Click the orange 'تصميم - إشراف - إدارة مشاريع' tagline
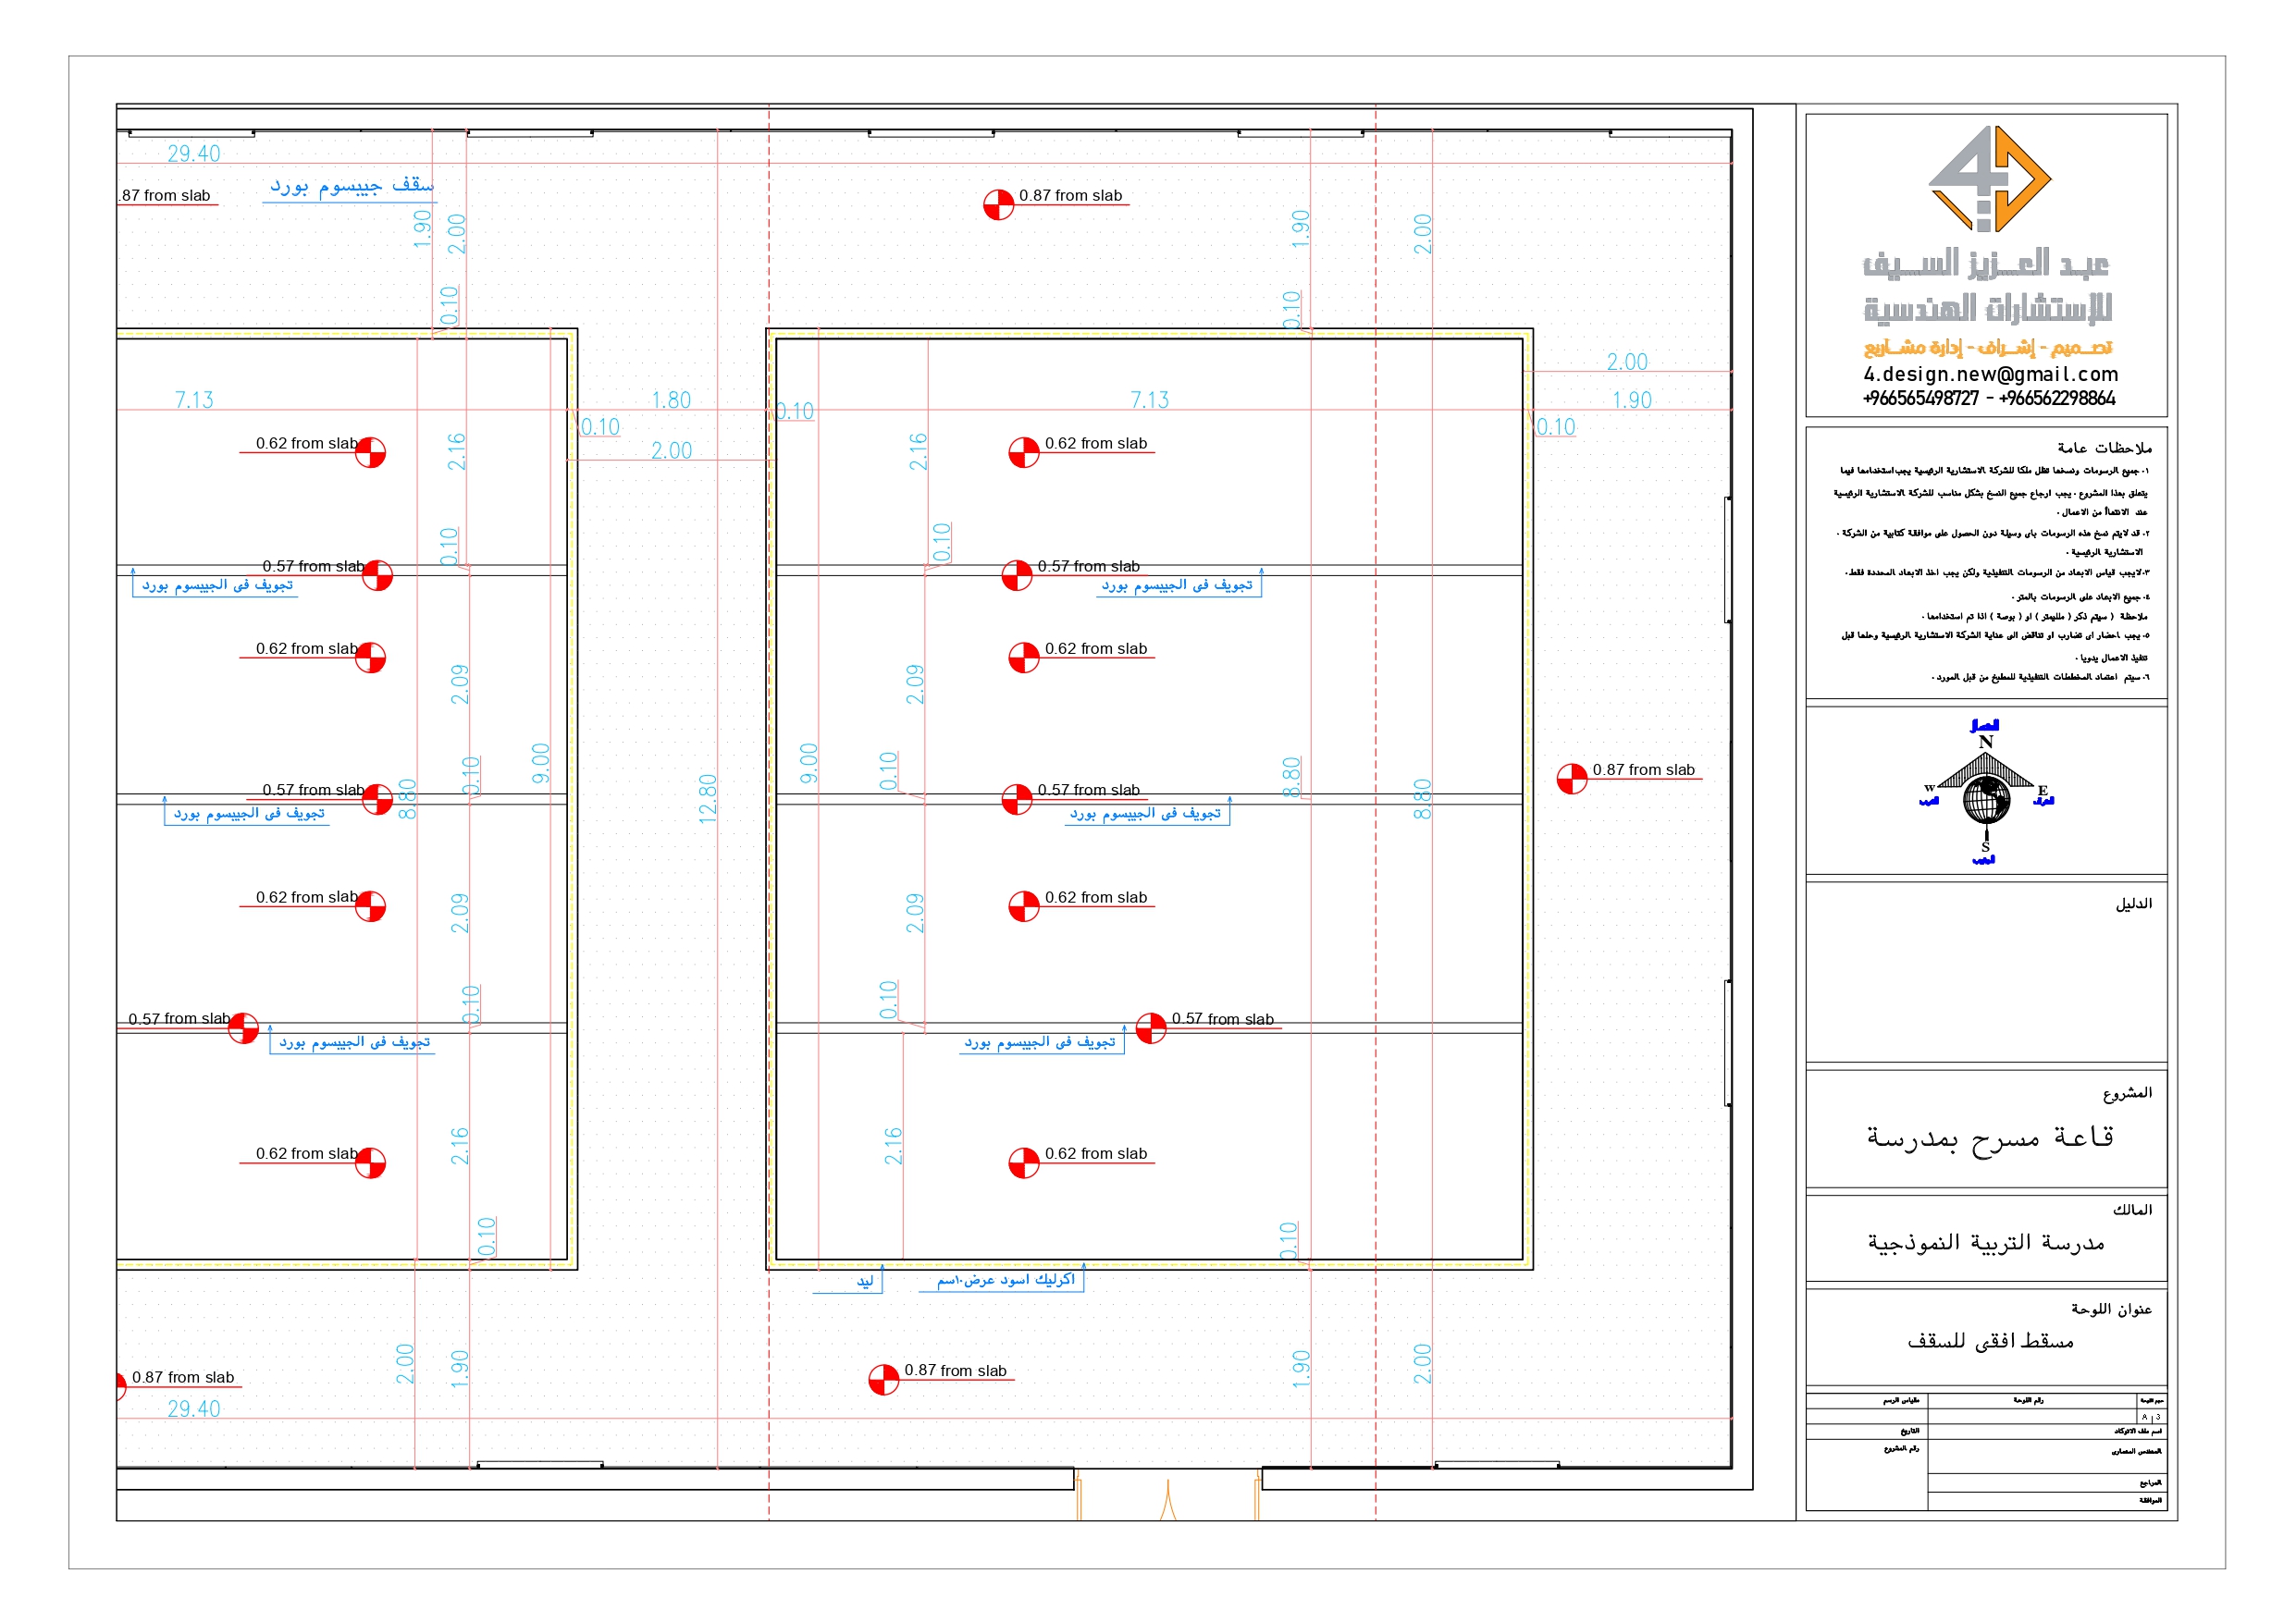Screen dimensions: 2296x1623 [x=1988, y=347]
